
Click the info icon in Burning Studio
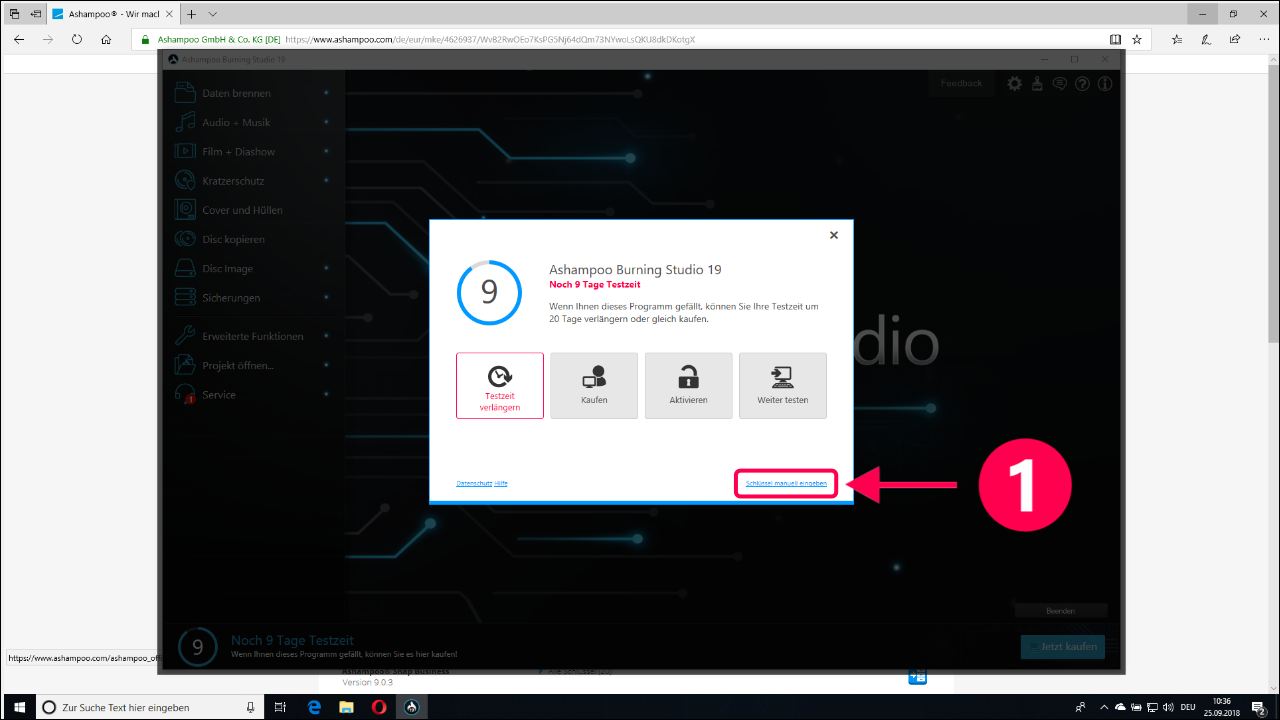(x=1105, y=84)
